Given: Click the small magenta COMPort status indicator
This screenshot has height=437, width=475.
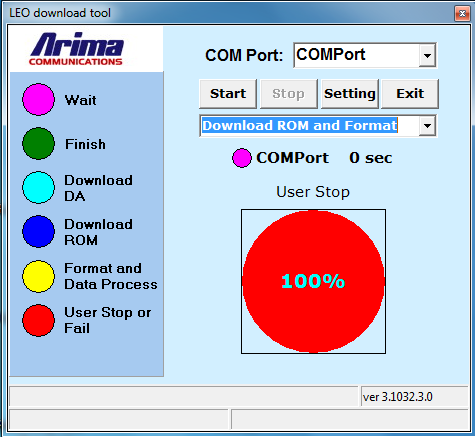Looking at the screenshot, I should (242, 158).
